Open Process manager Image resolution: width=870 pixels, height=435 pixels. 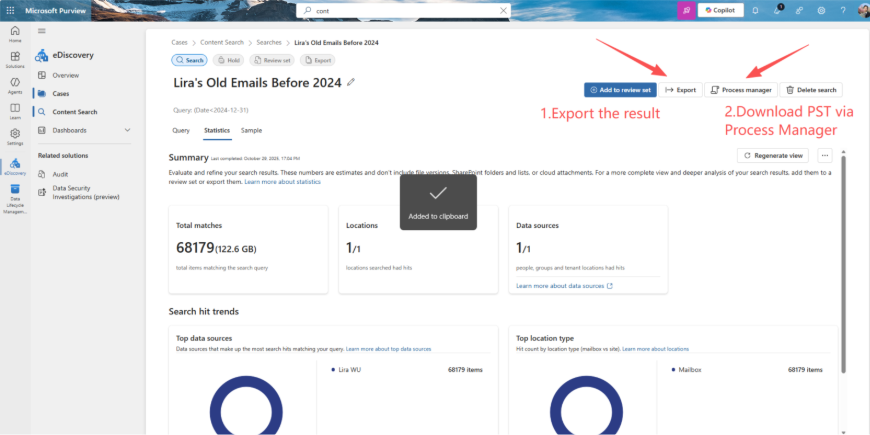coord(741,90)
